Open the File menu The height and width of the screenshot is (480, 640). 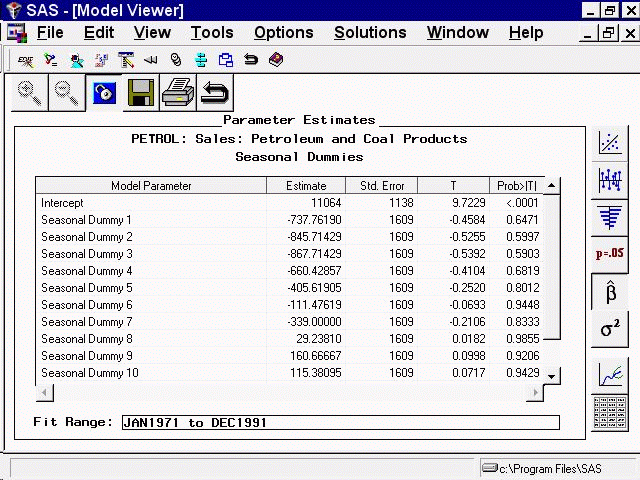50,33
